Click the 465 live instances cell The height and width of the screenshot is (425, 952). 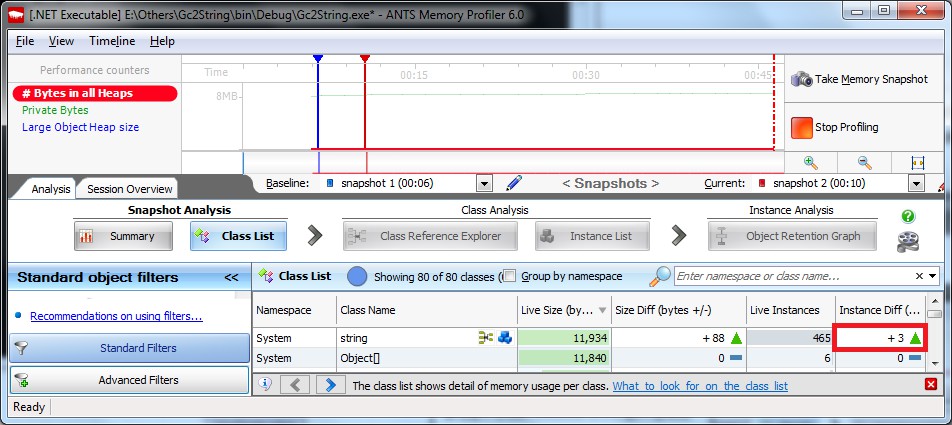tap(791, 338)
